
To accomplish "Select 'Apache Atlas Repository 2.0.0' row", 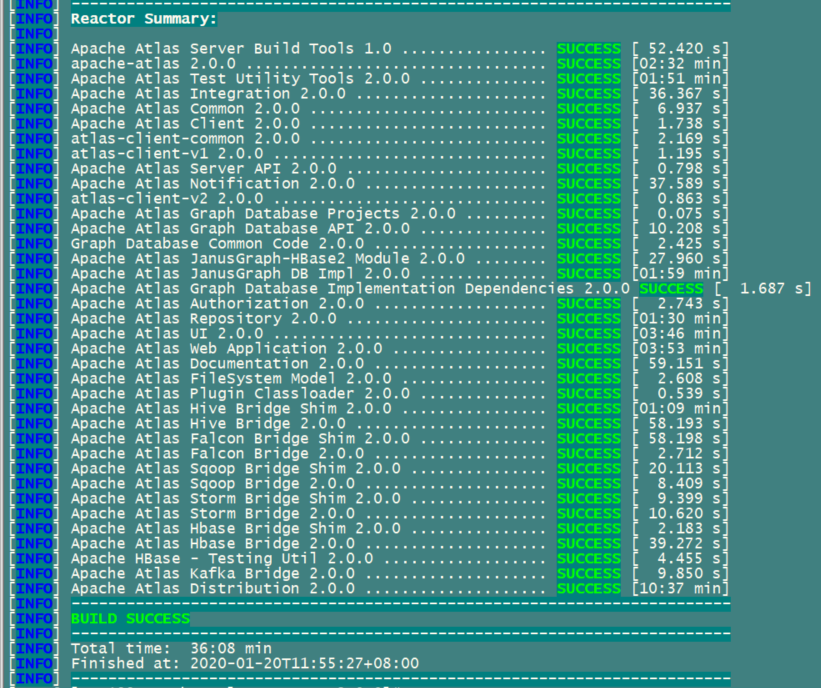I will [x=204, y=319].
